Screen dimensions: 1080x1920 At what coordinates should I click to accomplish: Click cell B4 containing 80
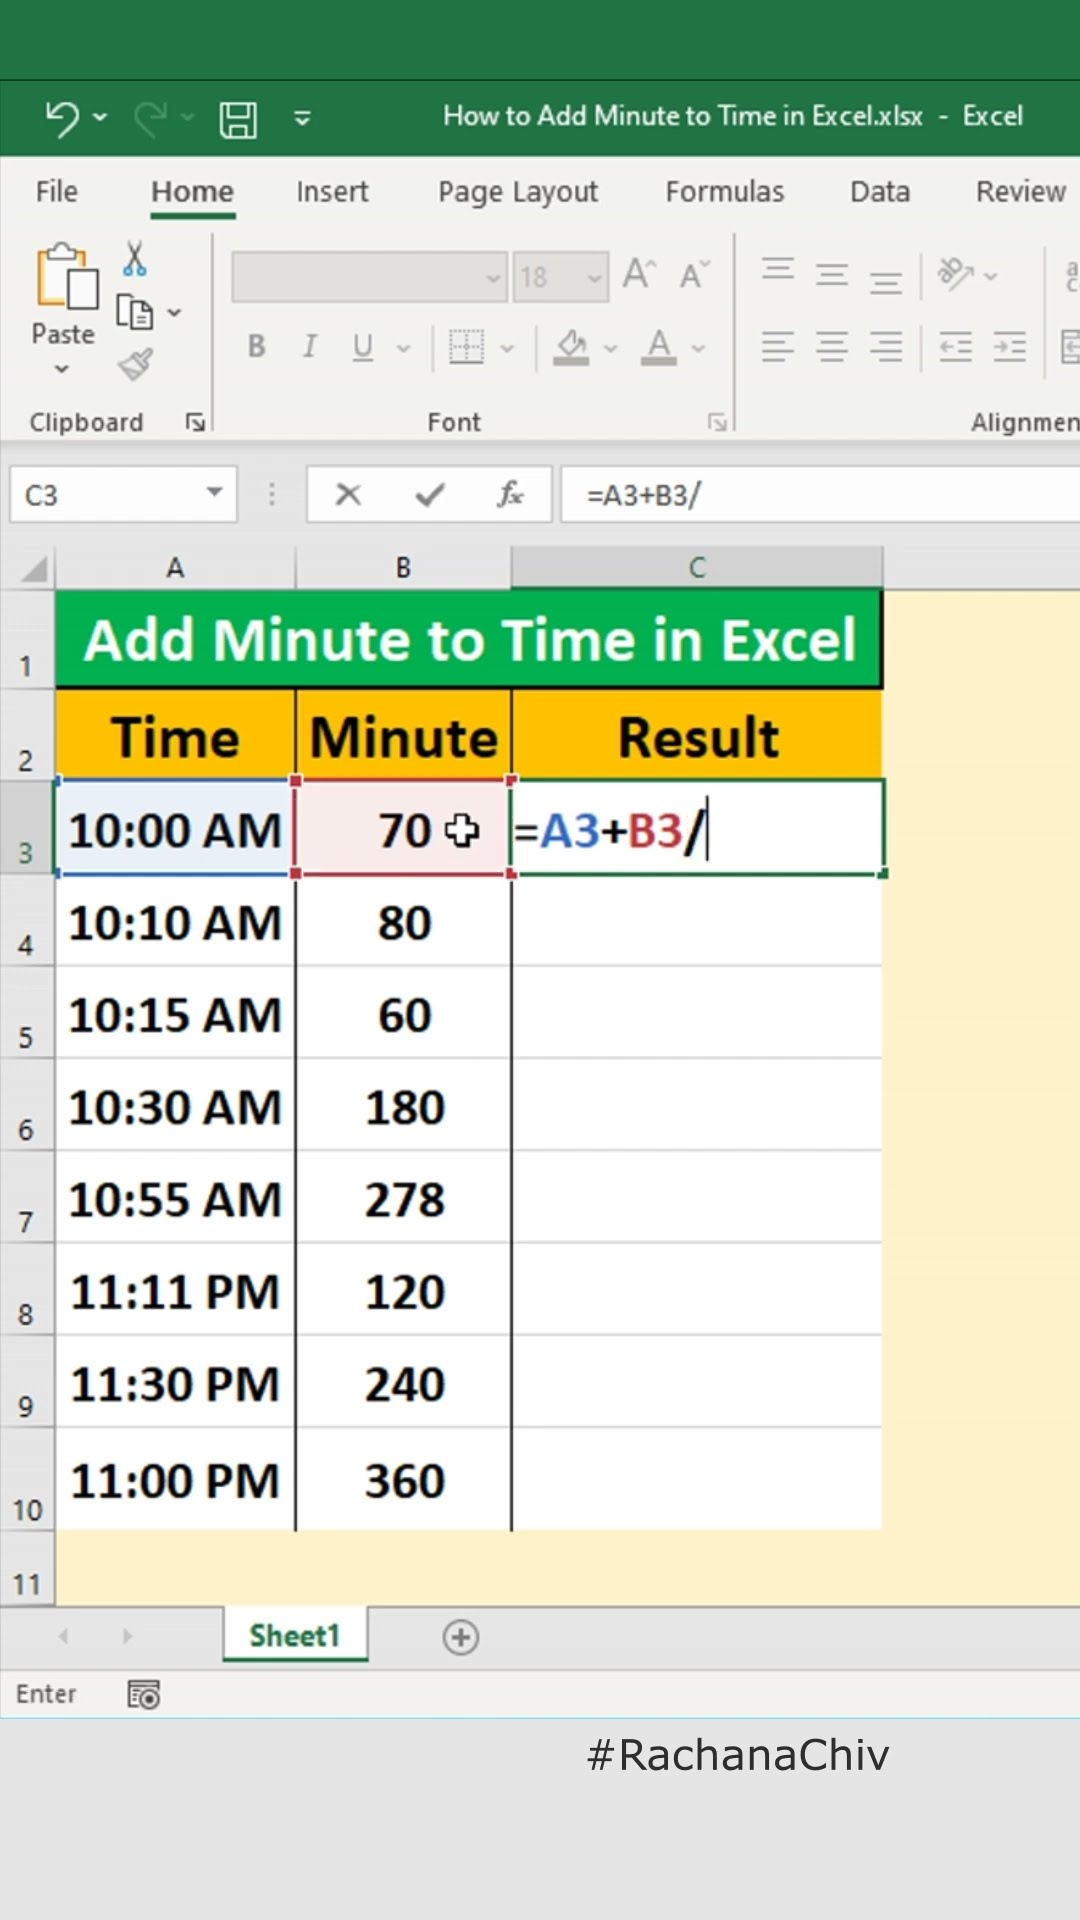click(404, 923)
